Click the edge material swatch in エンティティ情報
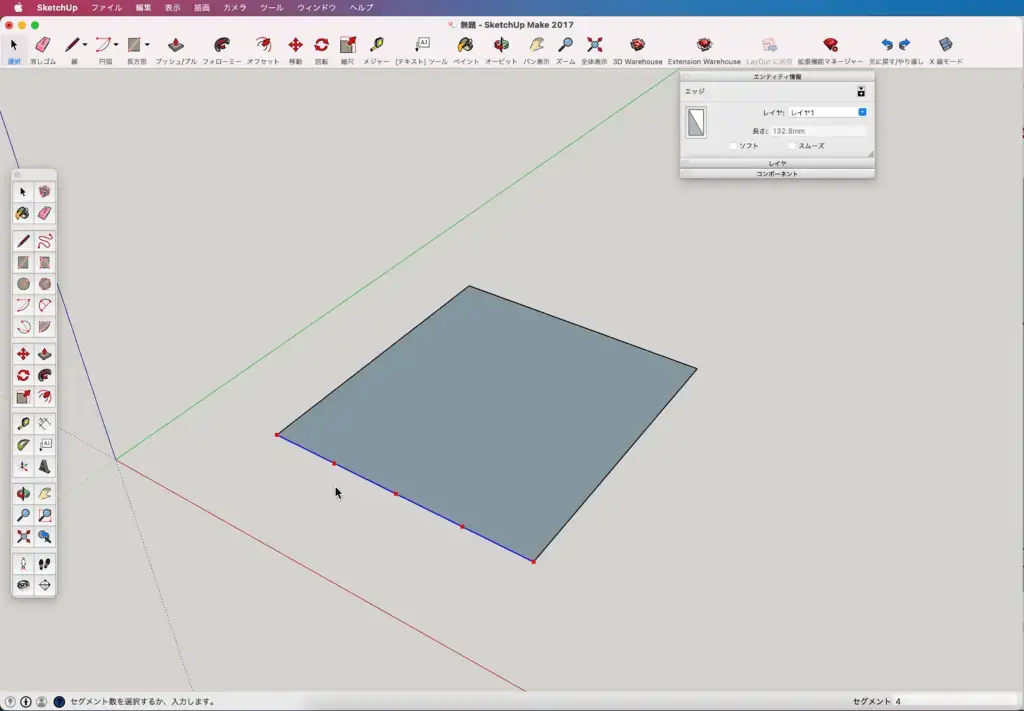Viewport: 1024px width, 711px height. (x=696, y=123)
